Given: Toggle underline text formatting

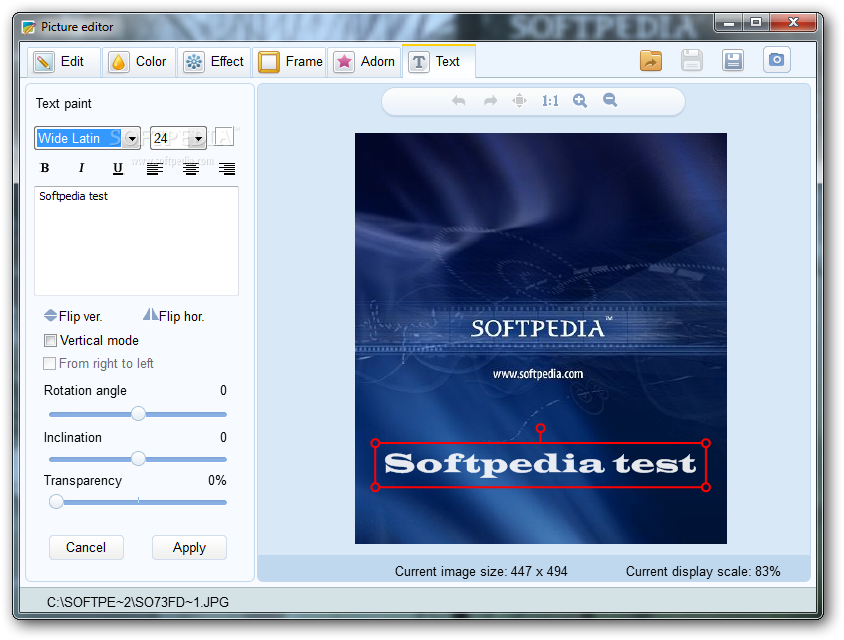Looking at the screenshot, I should (x=118, y=168).
